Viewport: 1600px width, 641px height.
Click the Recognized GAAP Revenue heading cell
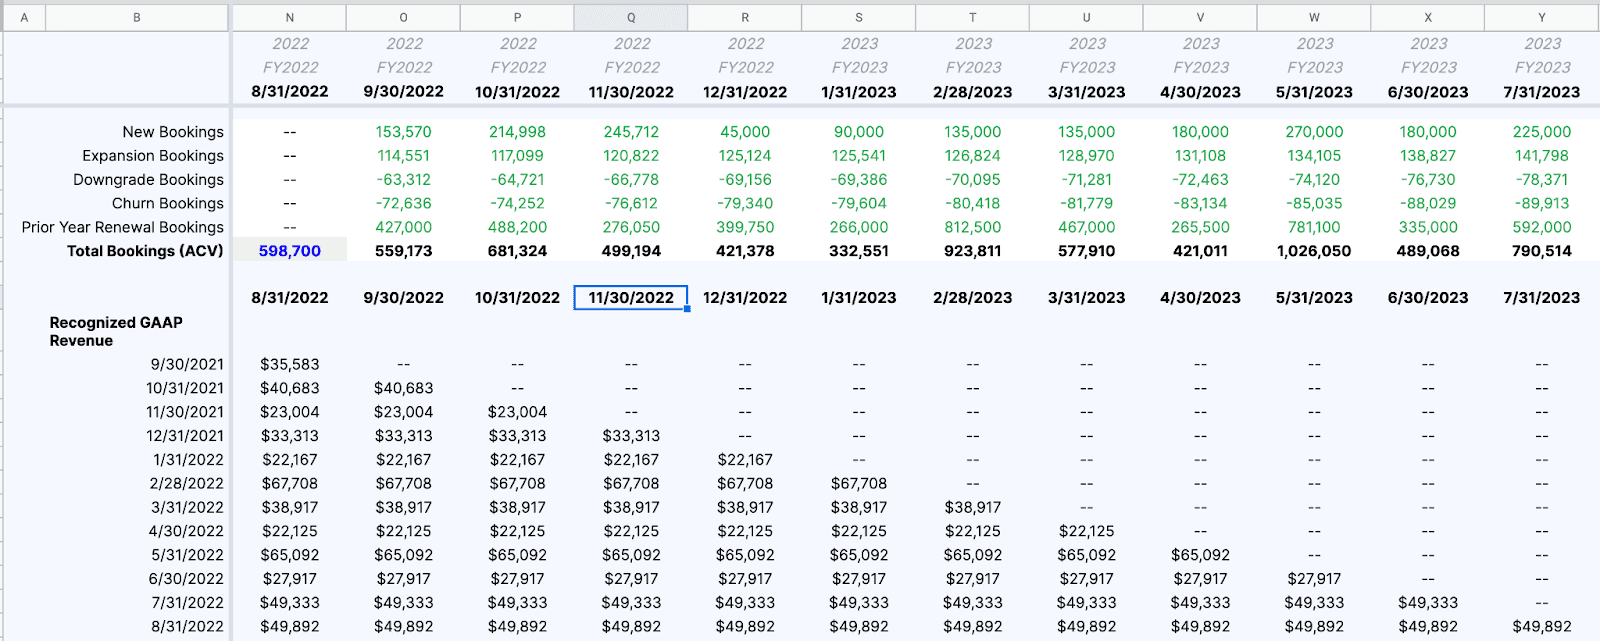[116, 331]
